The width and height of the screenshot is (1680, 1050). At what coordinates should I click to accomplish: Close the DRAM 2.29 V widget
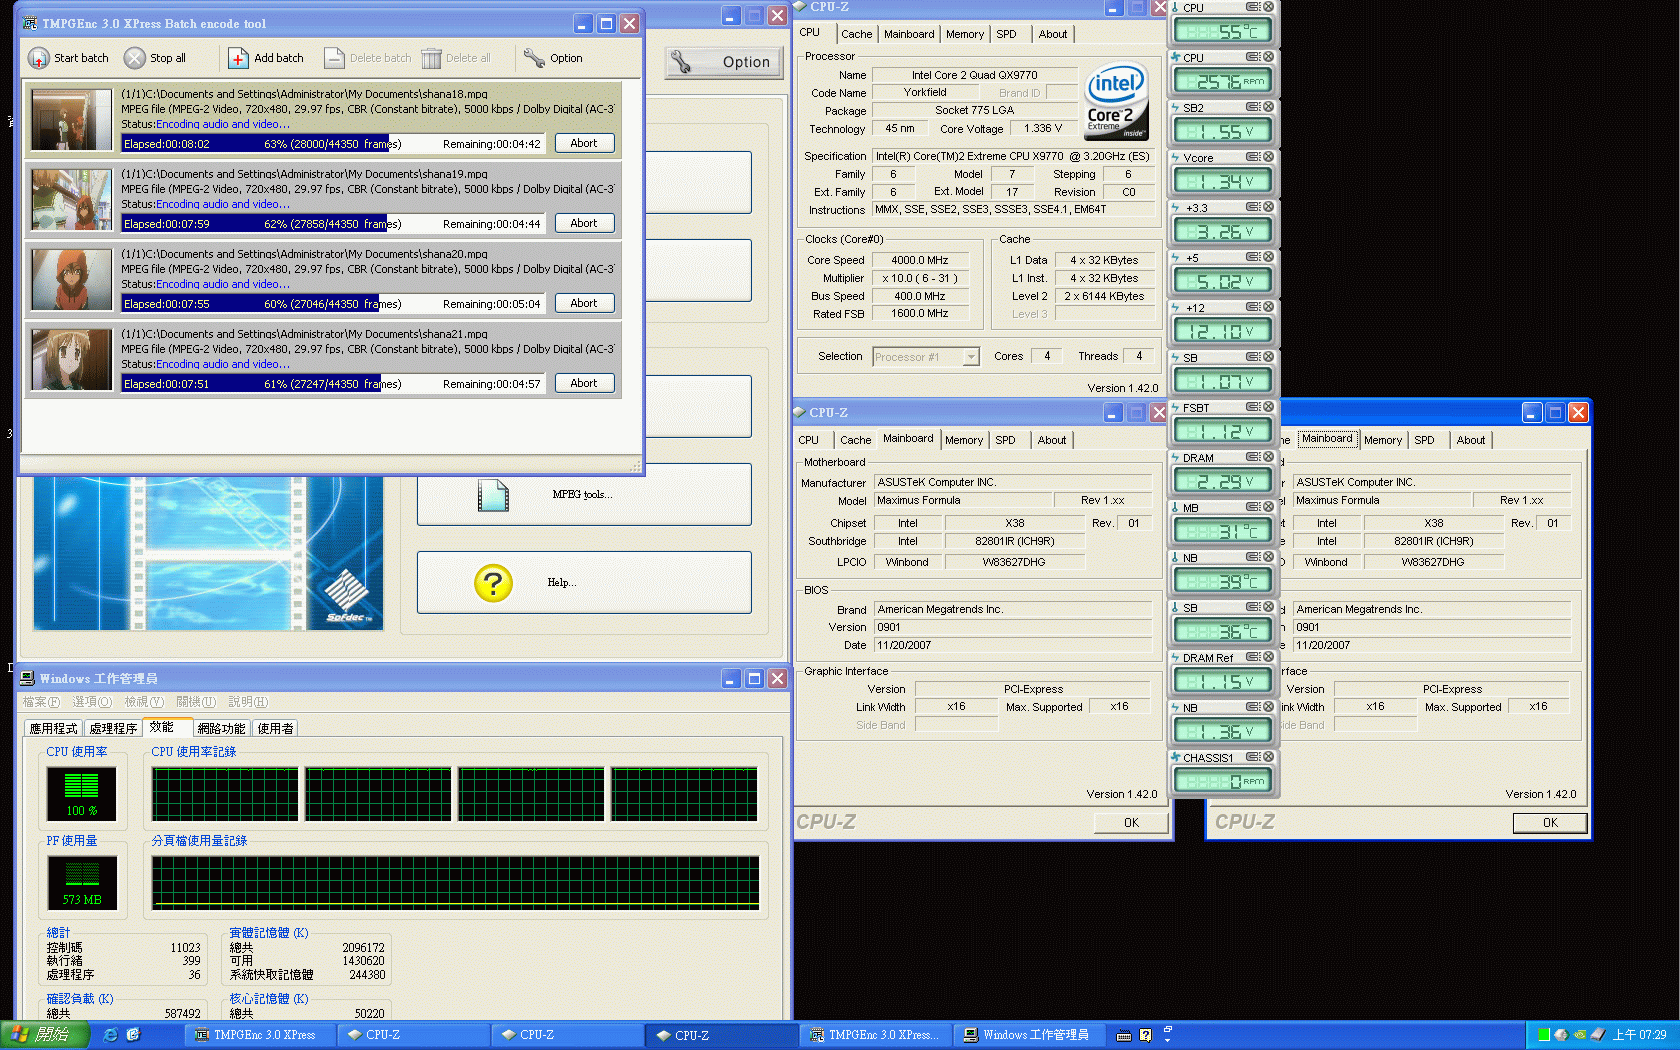click(1268, 457)
